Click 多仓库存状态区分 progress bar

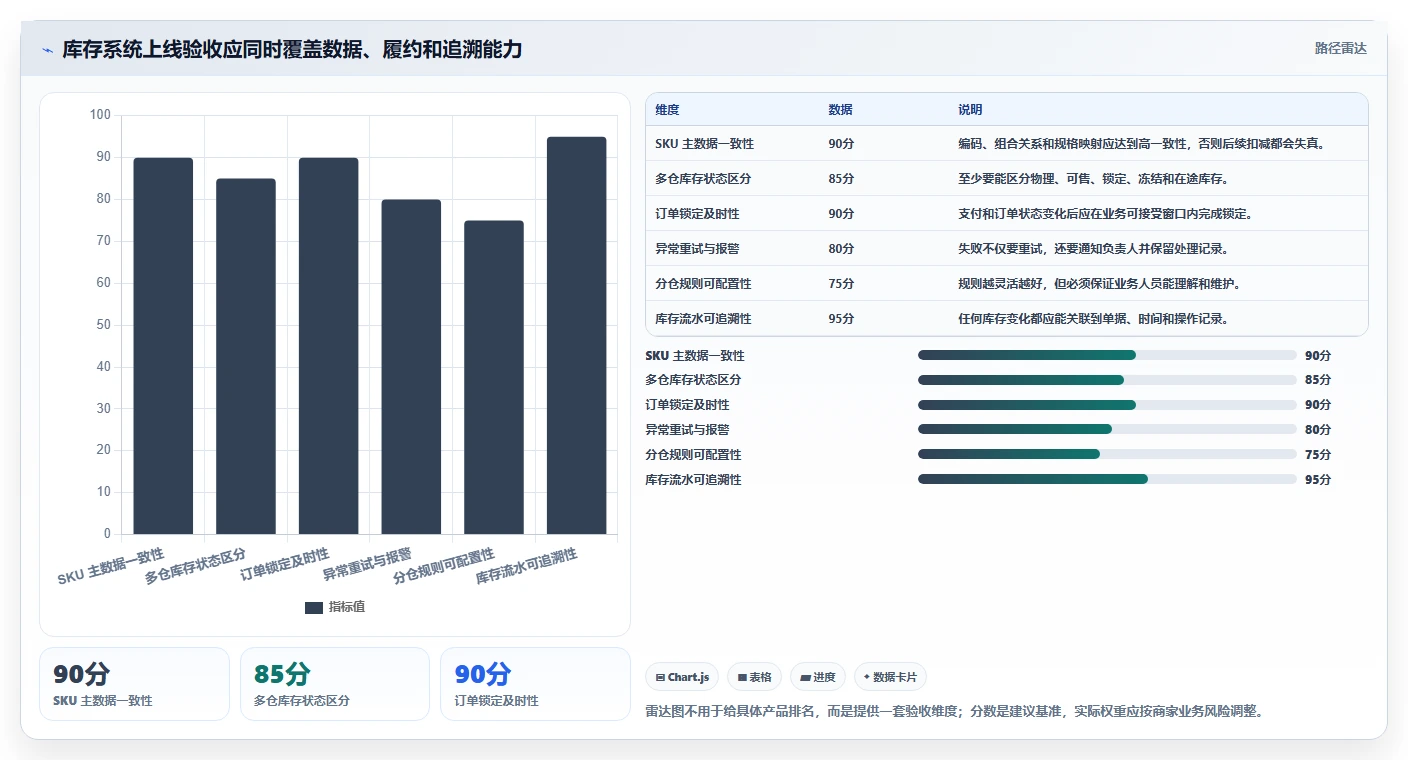coord(1107,380)
